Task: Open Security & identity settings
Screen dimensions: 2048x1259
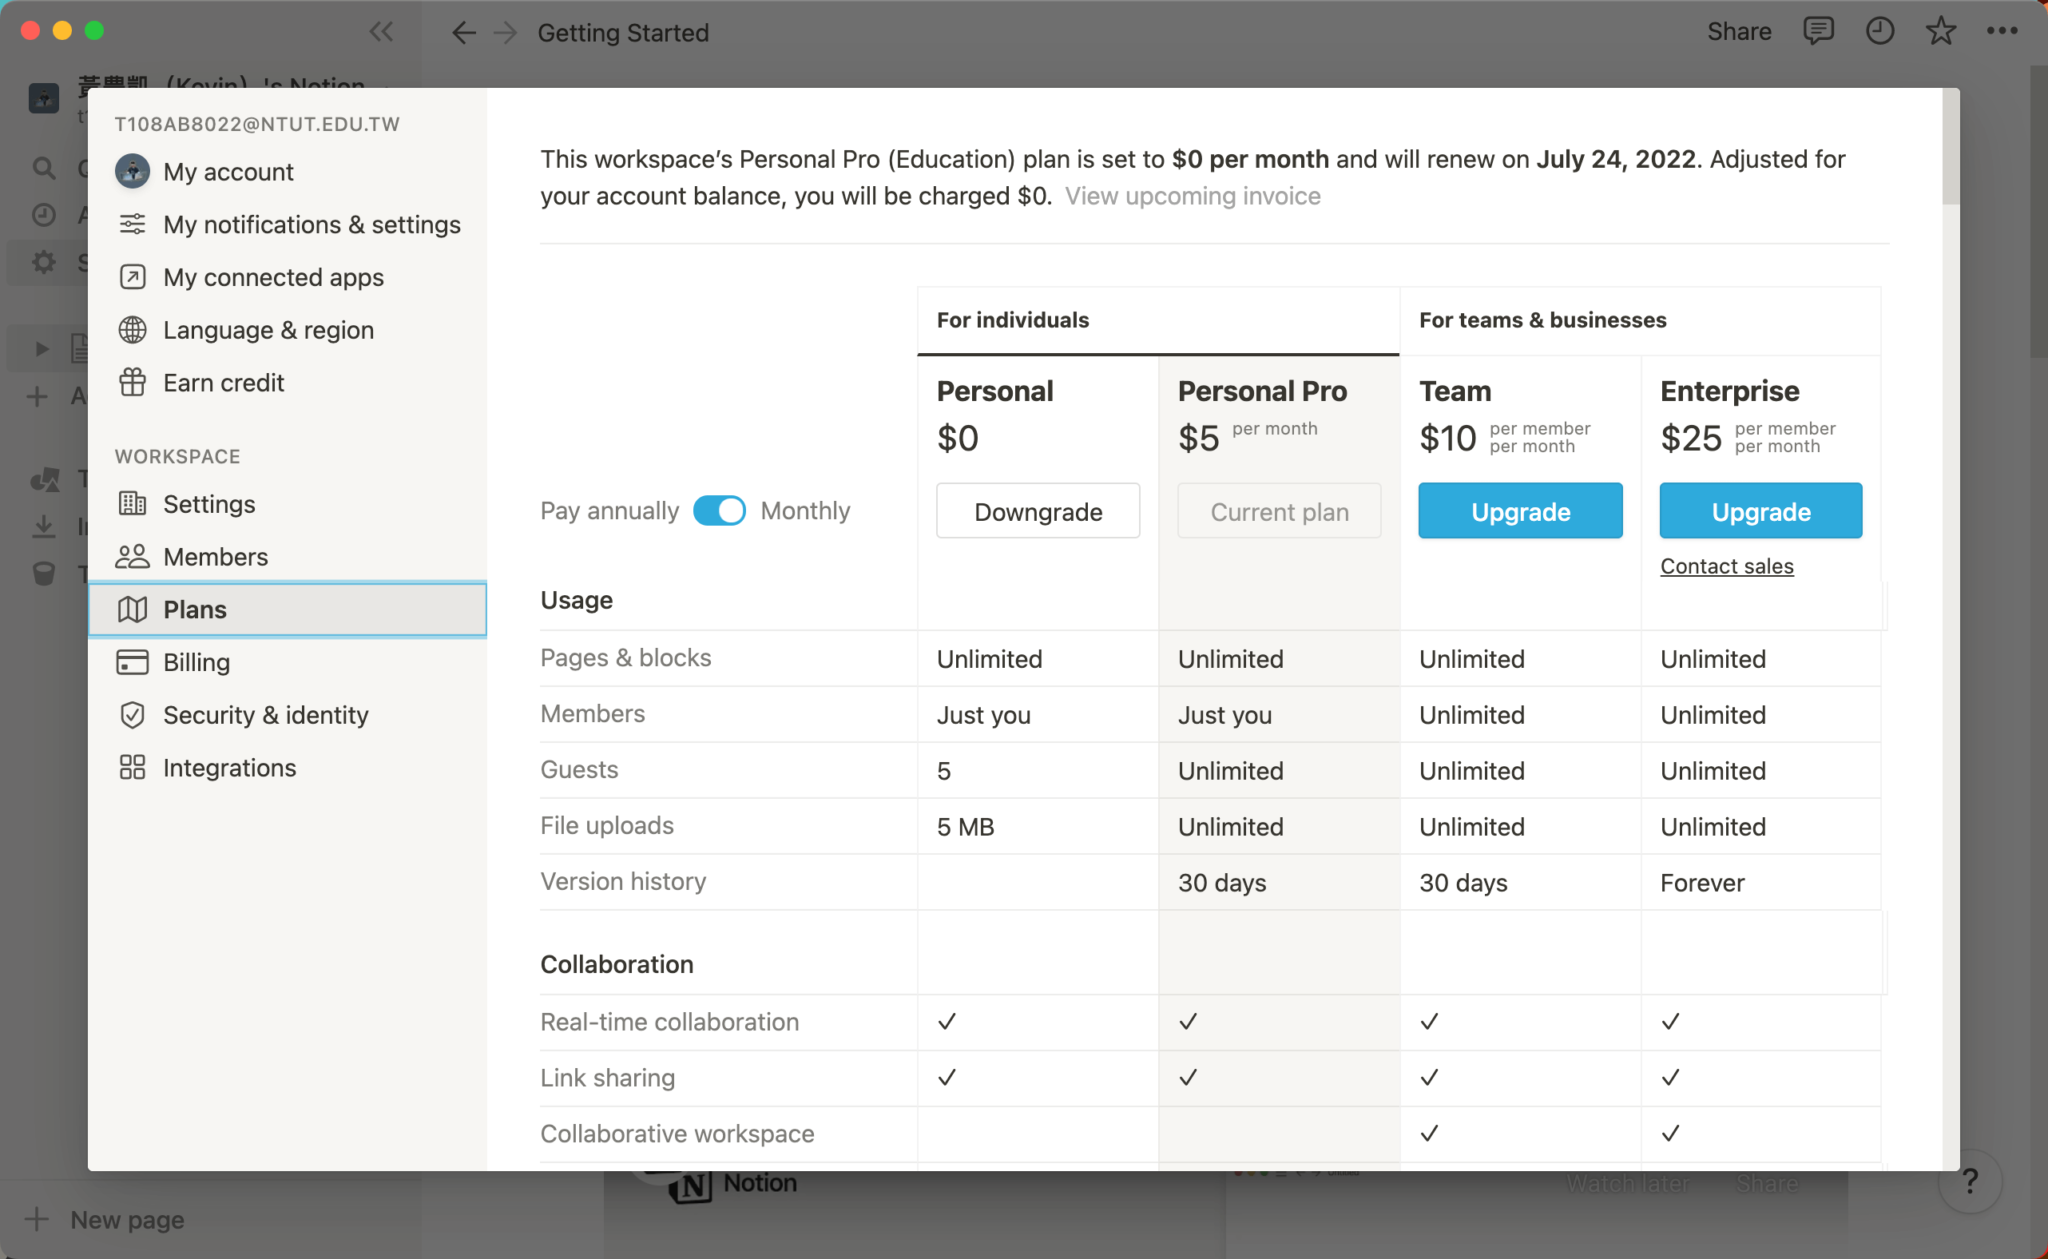Action: coord(265,714)
